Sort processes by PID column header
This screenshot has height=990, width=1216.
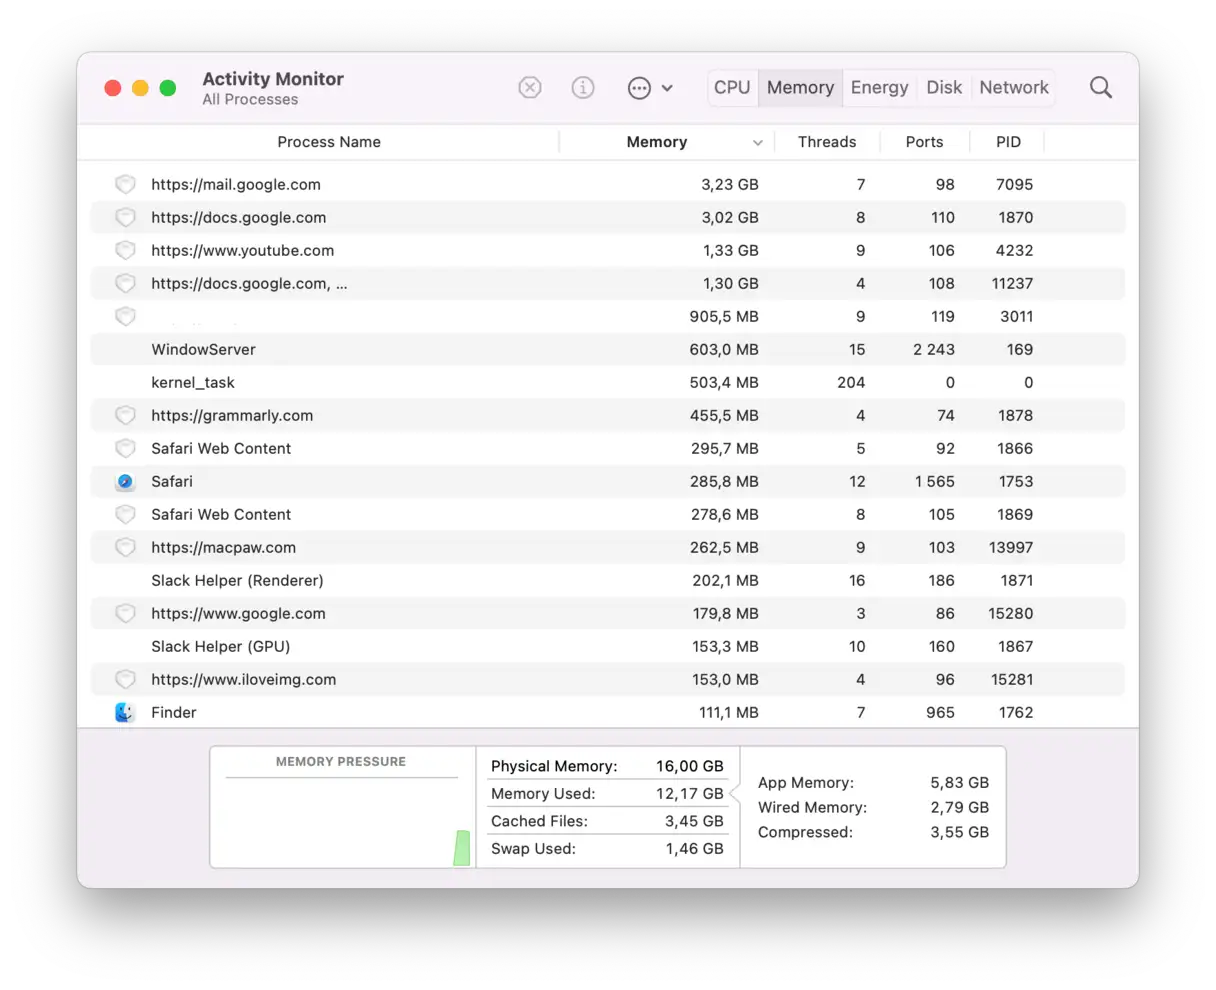point(1008,142)
